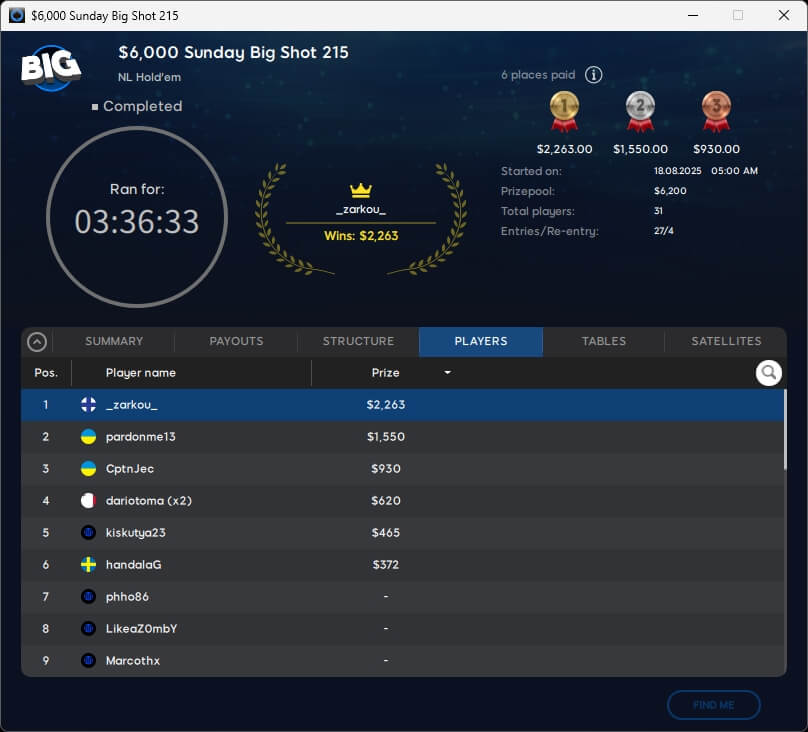Image resolution: width=808 pixels, height=732 pixels.
Task: Click the gold first place medal
Action: pos(564,111)
